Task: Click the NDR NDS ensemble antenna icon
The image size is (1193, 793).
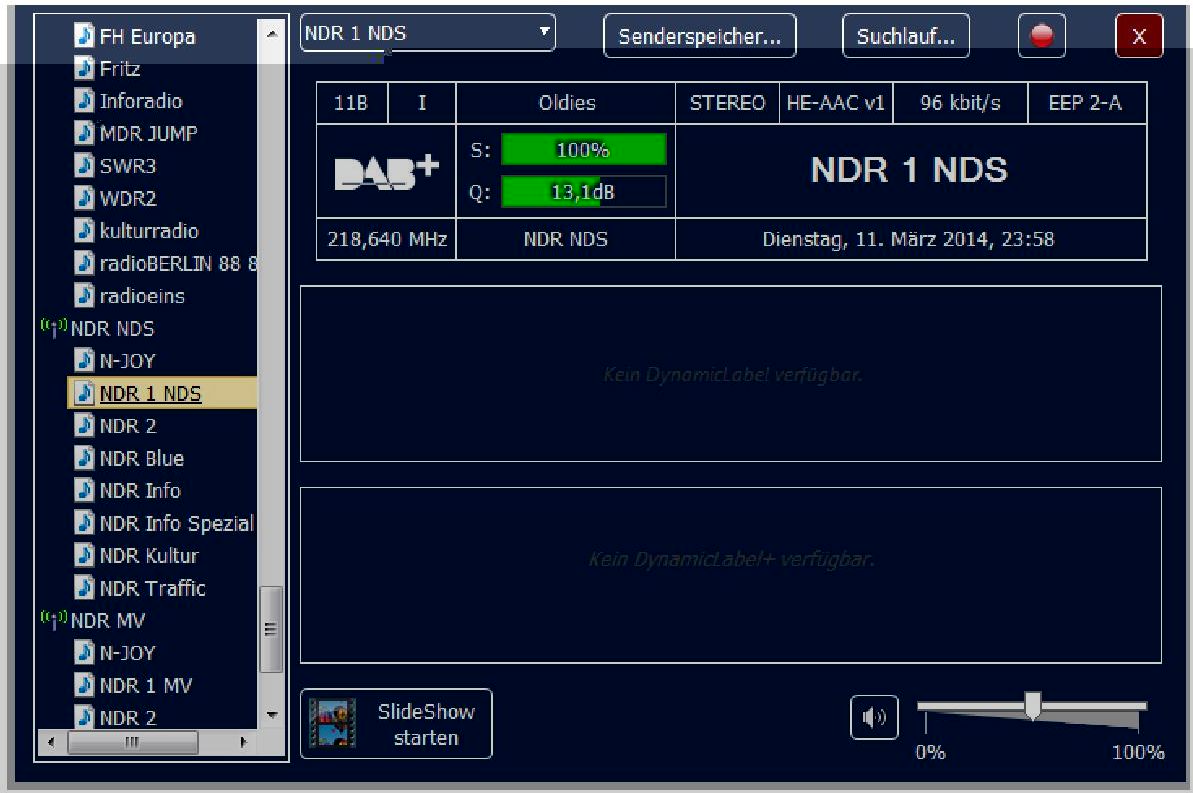Action: click(53, 328)
